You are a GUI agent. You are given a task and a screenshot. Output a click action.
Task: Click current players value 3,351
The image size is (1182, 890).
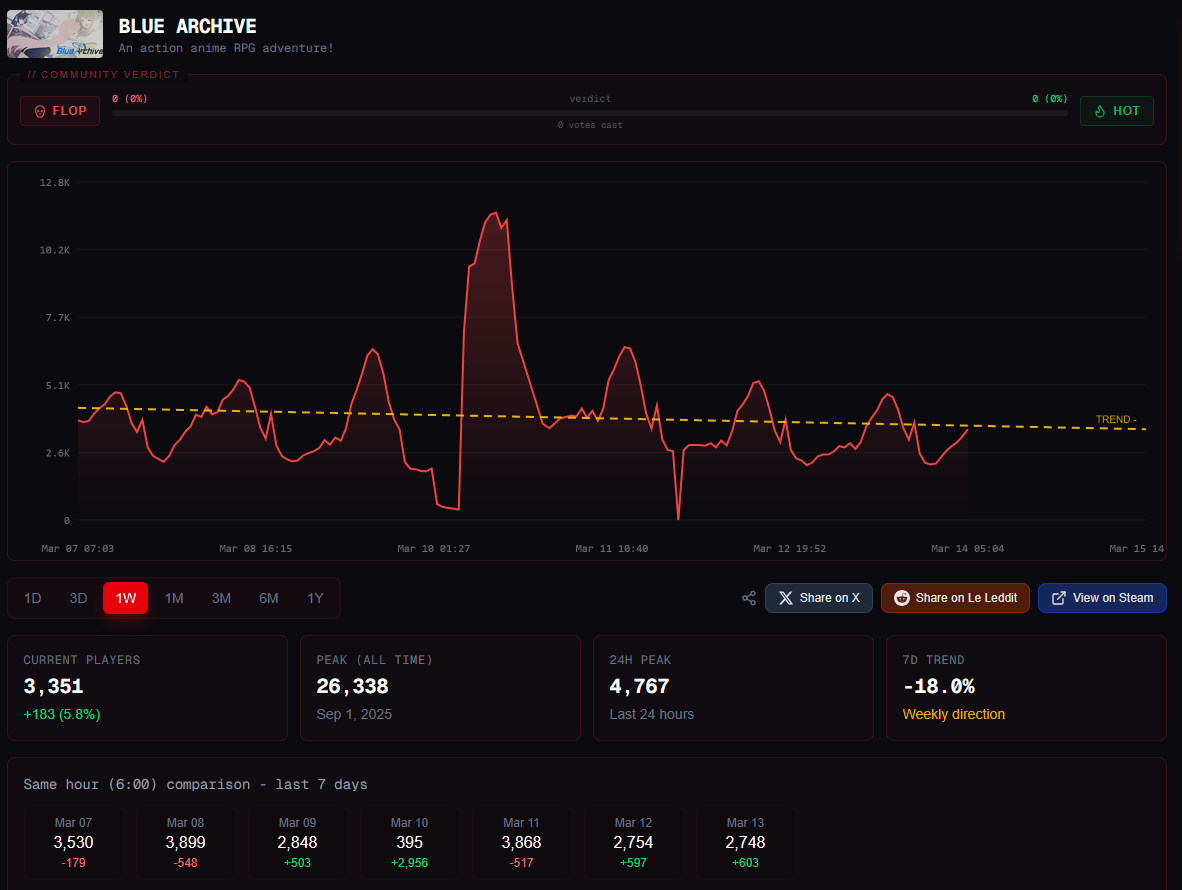point(54,687)
